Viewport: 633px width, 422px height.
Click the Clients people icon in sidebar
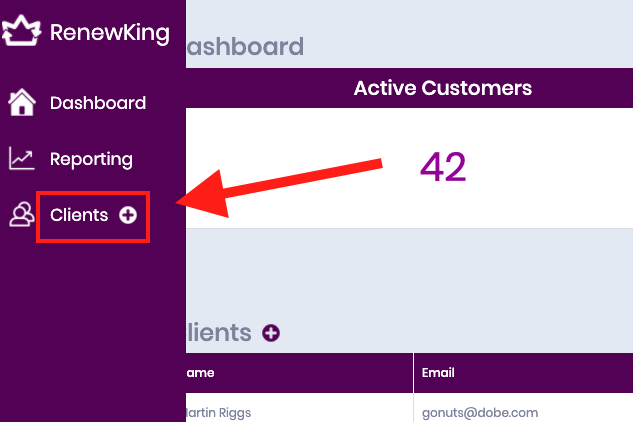click(22, 215)
